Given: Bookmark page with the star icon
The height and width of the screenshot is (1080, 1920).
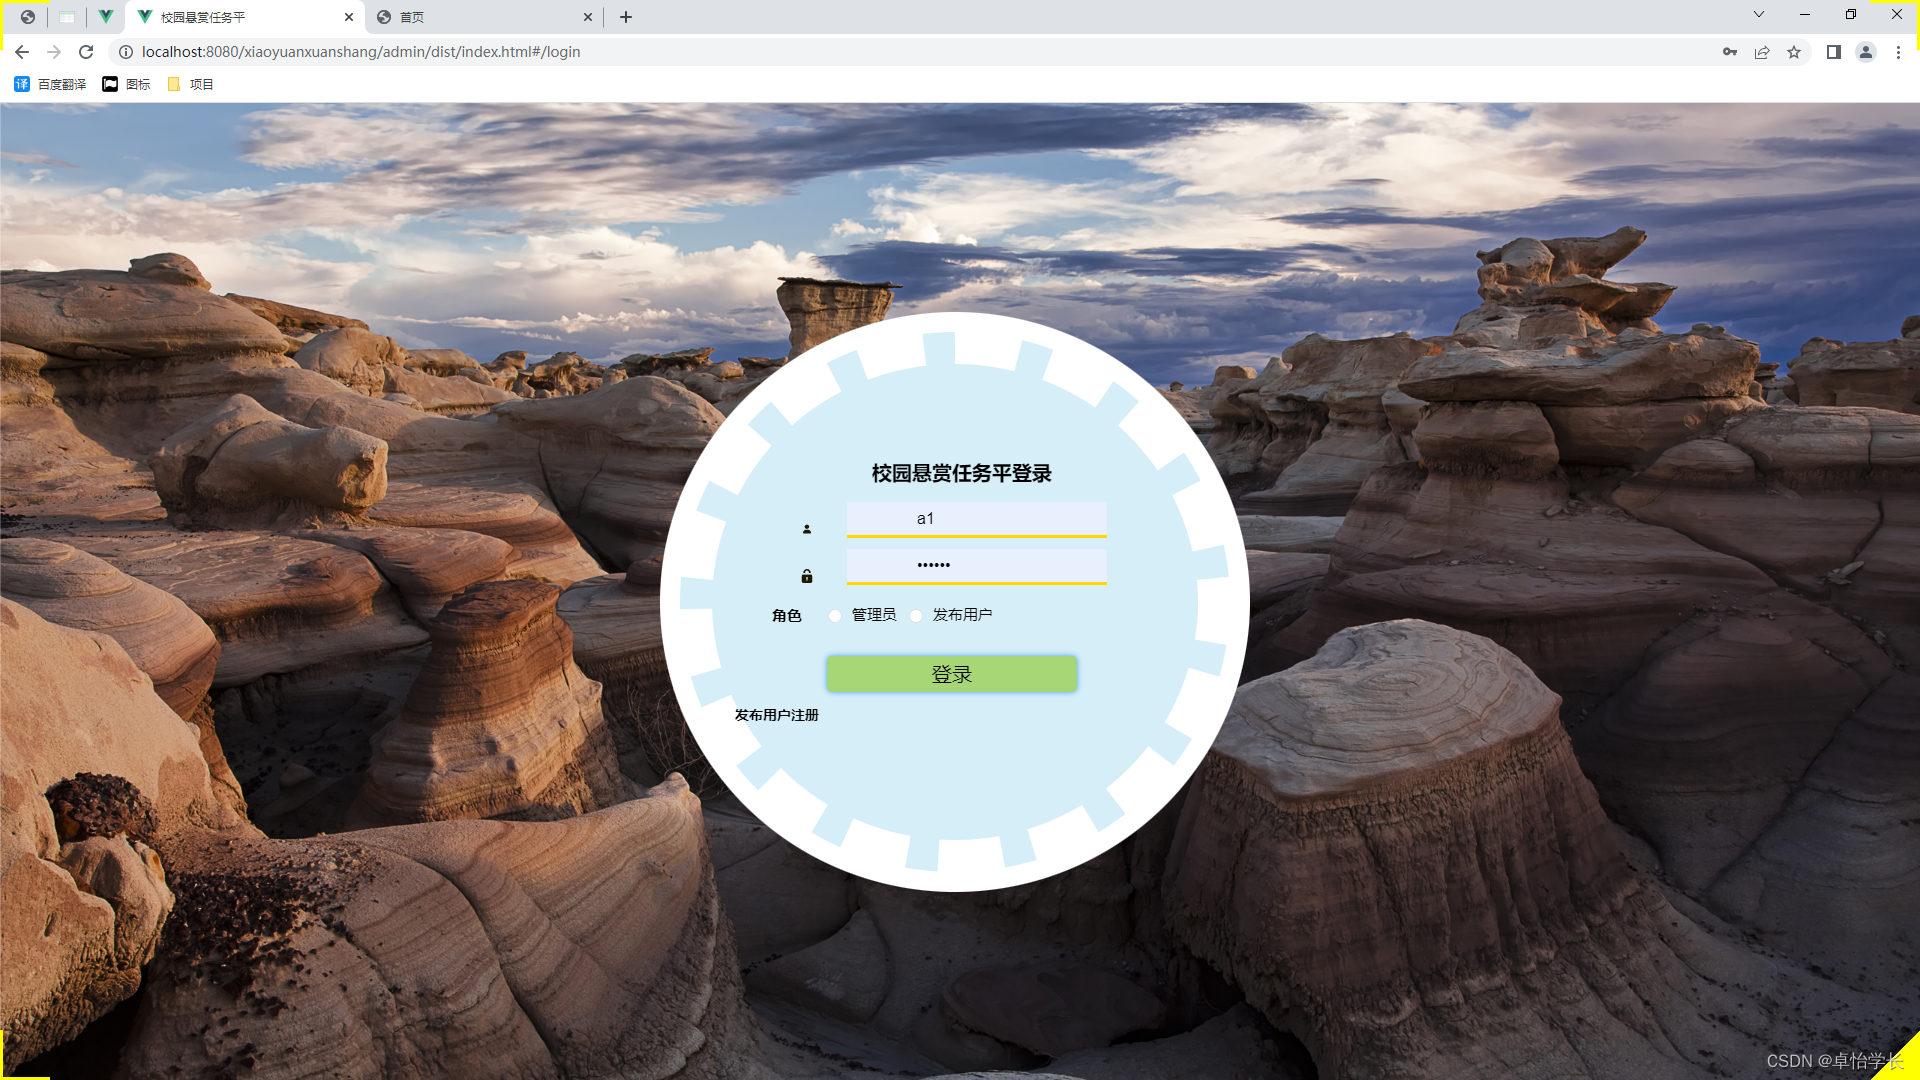Looking at the screenshot, I should click(x=1794, y=52).
